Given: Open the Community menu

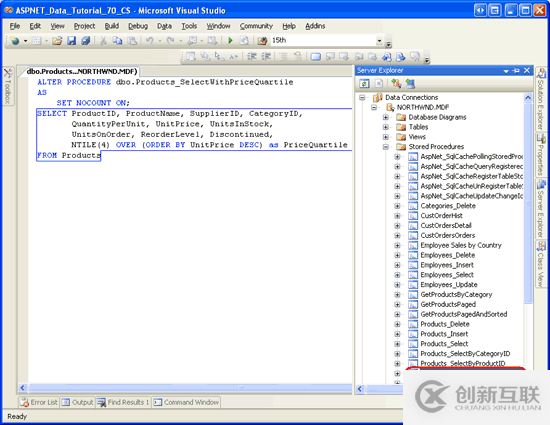Looking at the screenshot, I should tap(256, 26).
